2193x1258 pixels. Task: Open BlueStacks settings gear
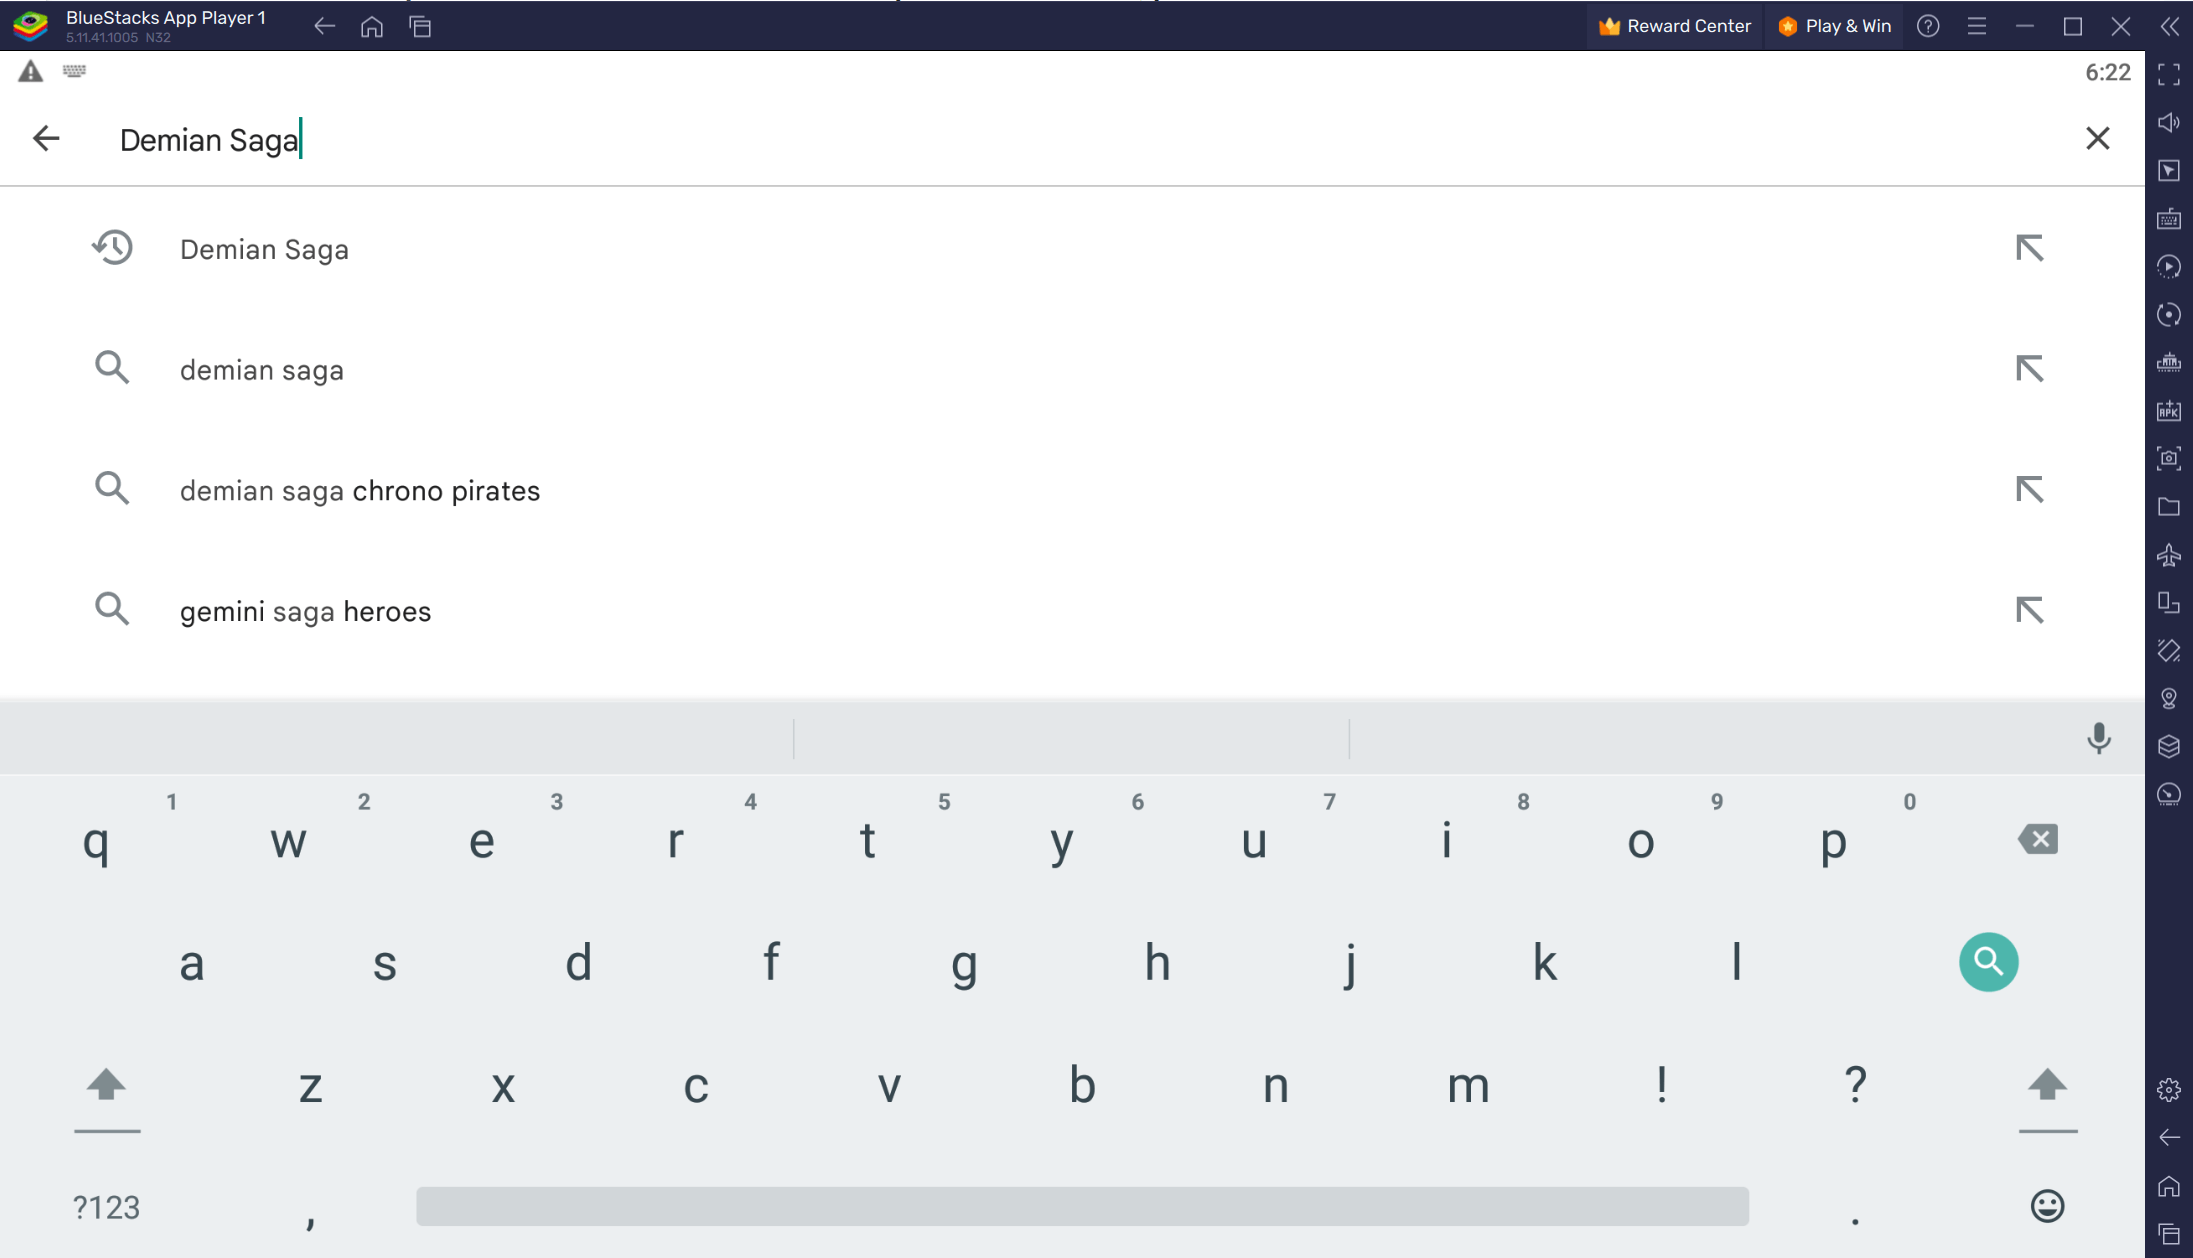tap(2168, 1090)
